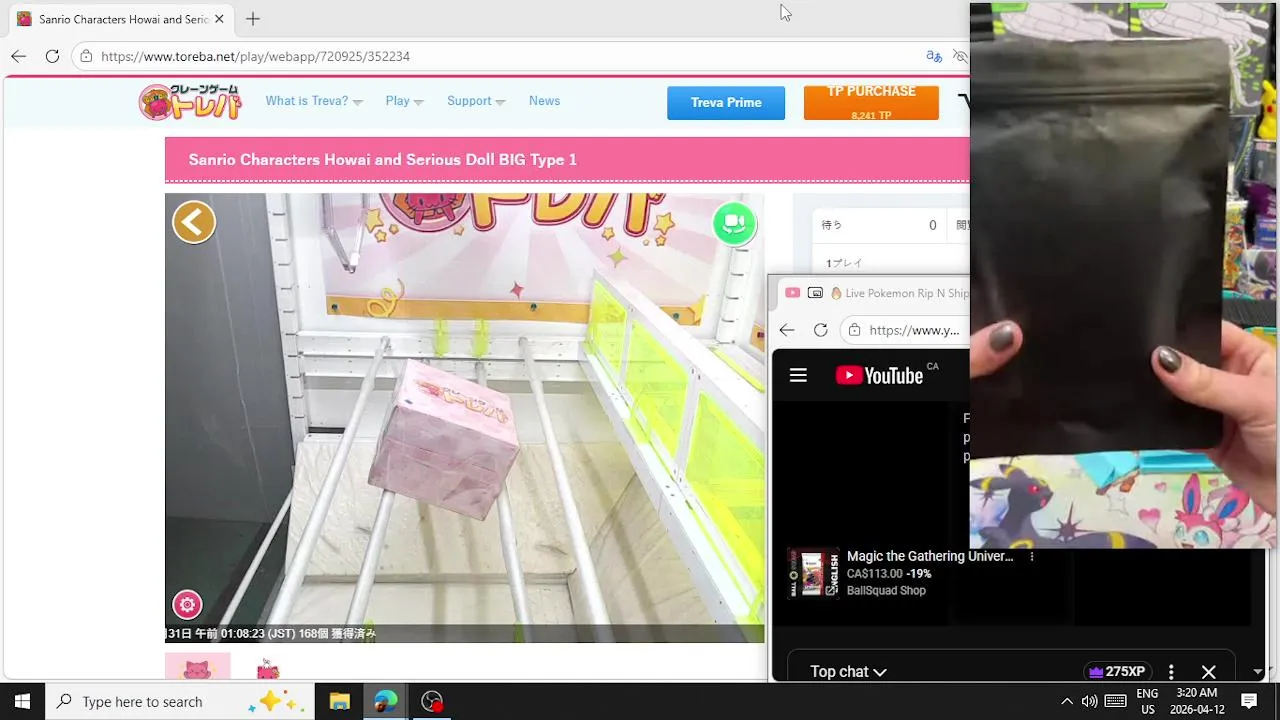Expand the What is Treva? menu
Image resolution: width=1280 pixels, height=720 pixels.
pos(314,101)
